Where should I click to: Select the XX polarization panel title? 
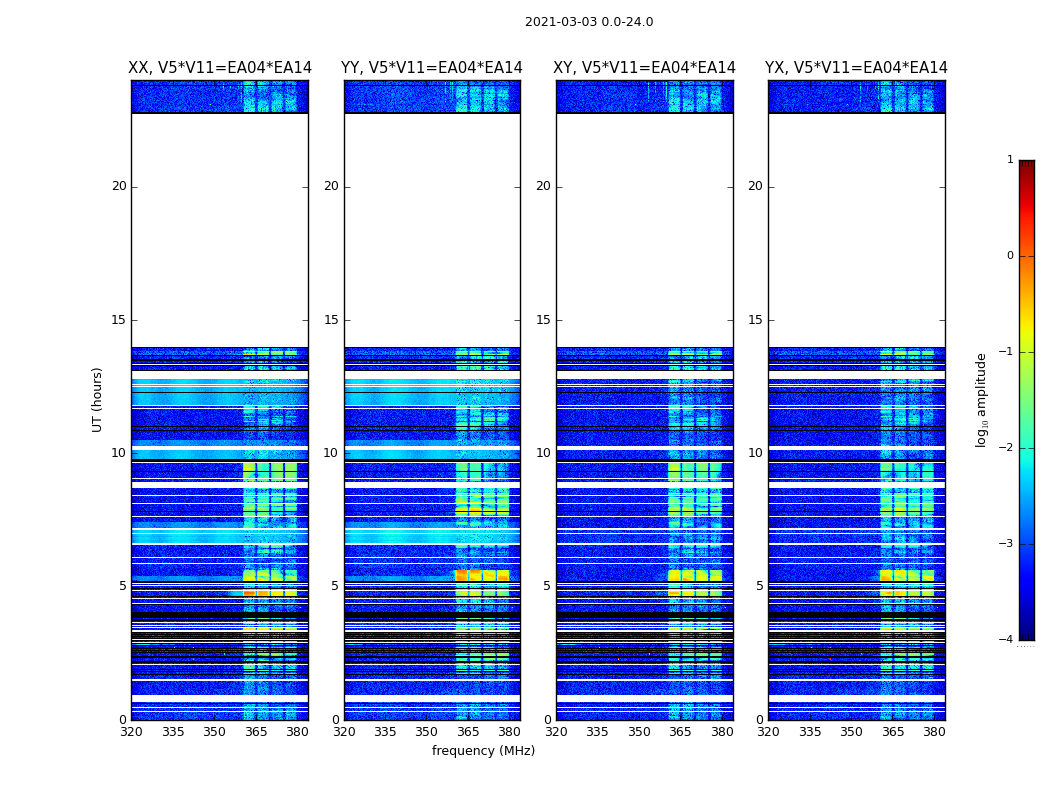click(220, 68)
